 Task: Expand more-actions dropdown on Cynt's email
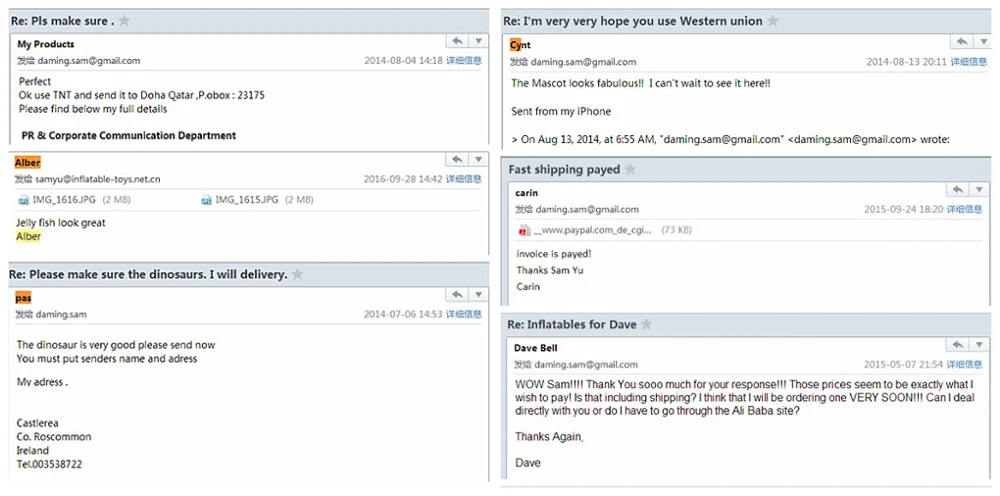(983, 43)
